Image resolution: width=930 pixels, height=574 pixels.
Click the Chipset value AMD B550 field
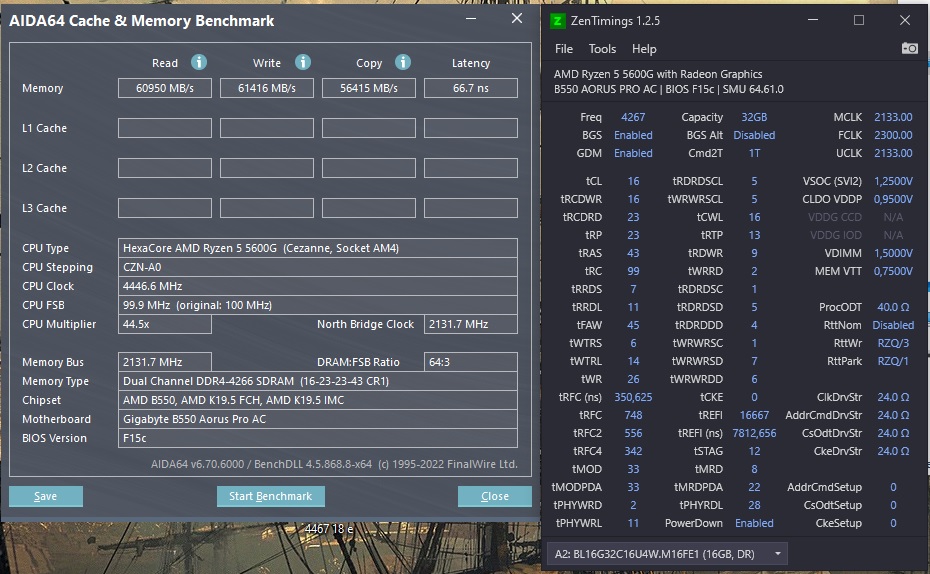318,400
